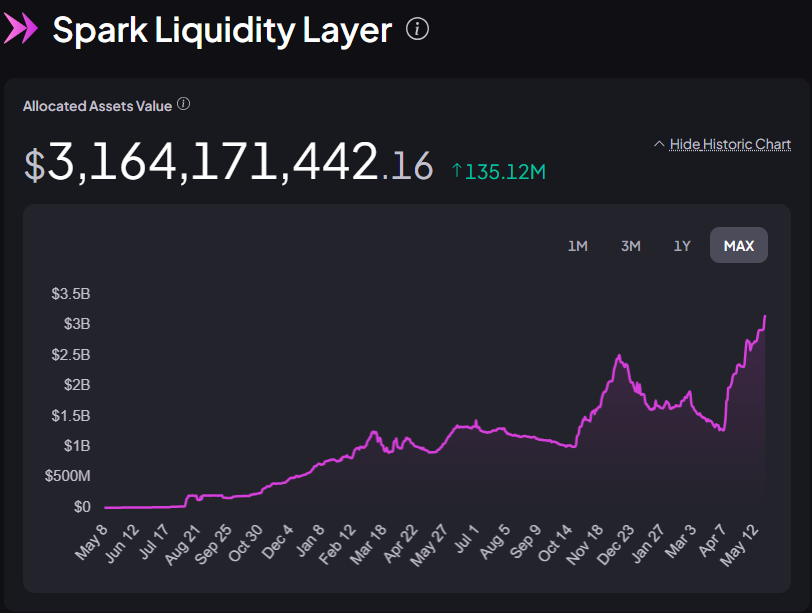Click the Jul 17 x-axis date label
Screen dimensions: 812x613
[x=154, y=542]
